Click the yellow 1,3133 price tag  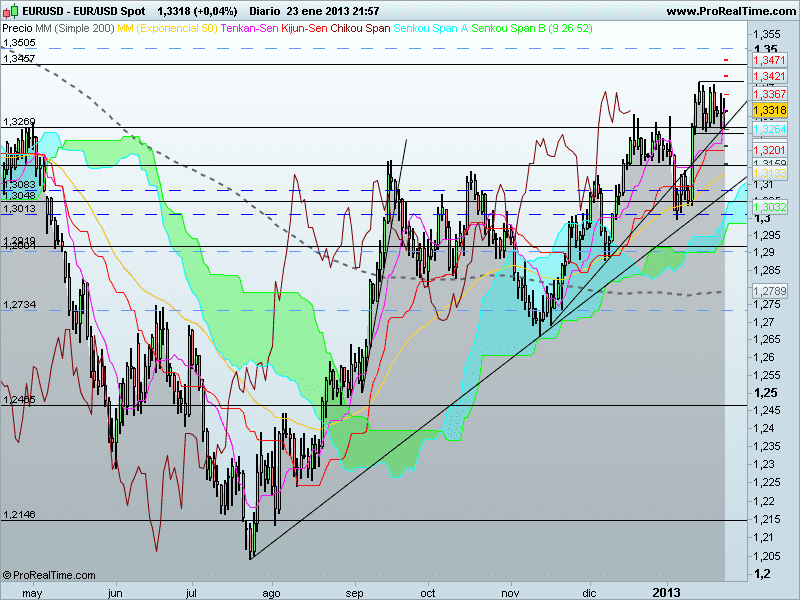point(769,173)
